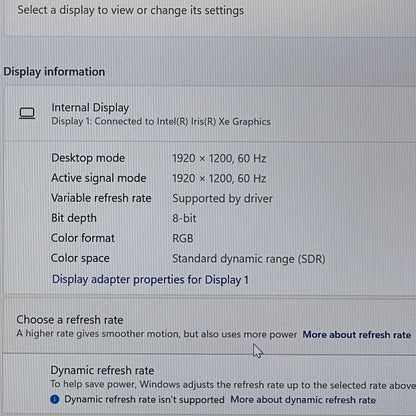This screenshot has width=416, height=416.
Task: Select the Display information section title
Action: [x=54, y=72]
